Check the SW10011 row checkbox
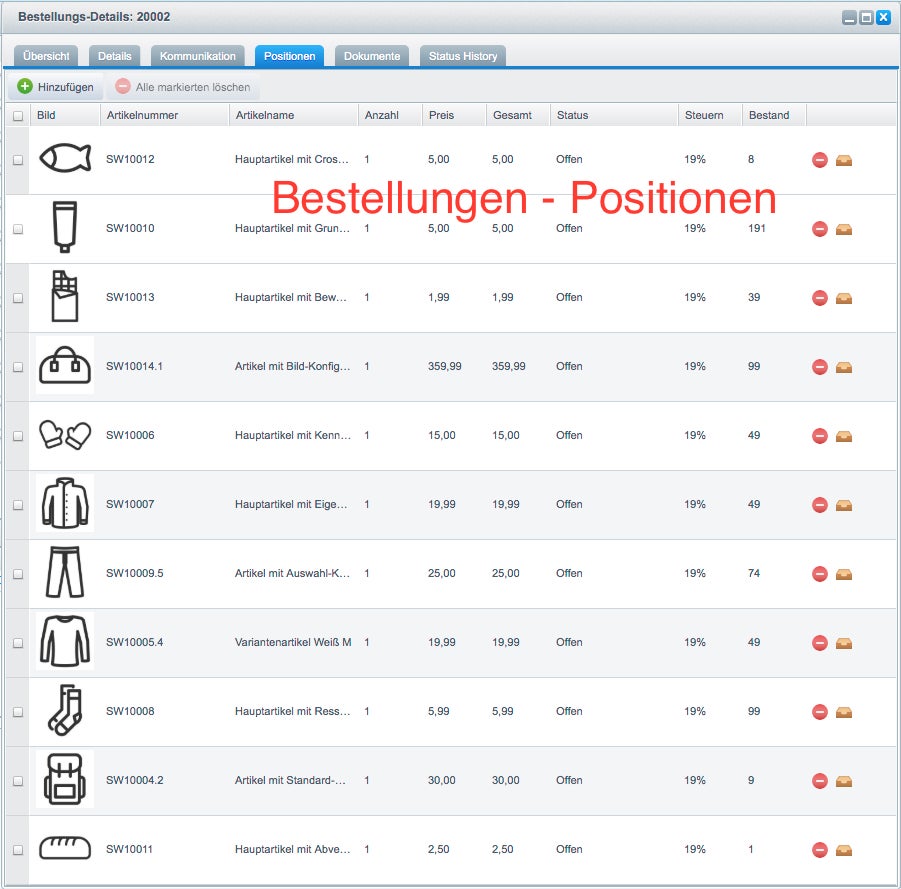This screenshot has height=889, width=901. [18, 849]
